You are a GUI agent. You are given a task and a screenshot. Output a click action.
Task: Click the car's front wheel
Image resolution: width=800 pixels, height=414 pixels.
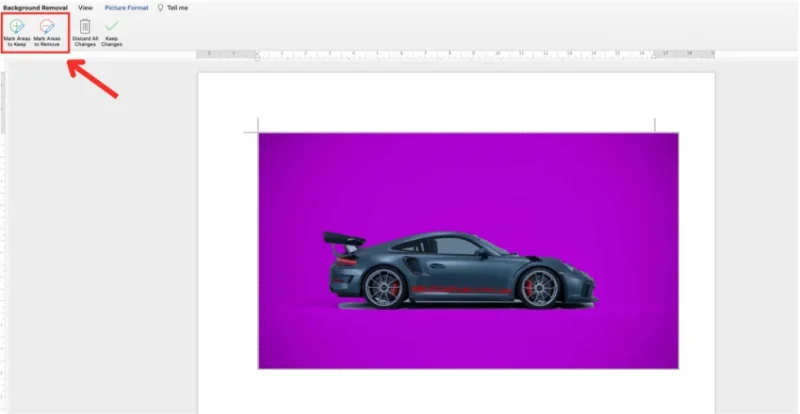pos(539,288)
